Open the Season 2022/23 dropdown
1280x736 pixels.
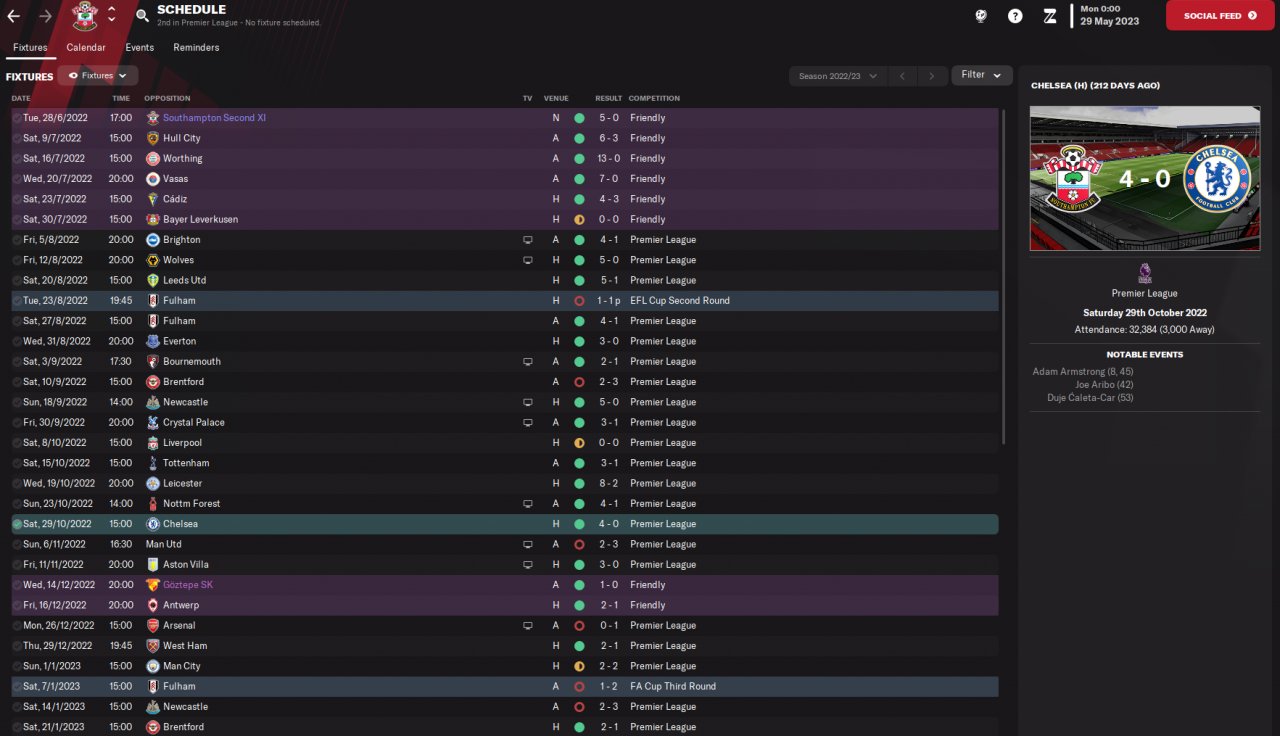click(837, 76)
